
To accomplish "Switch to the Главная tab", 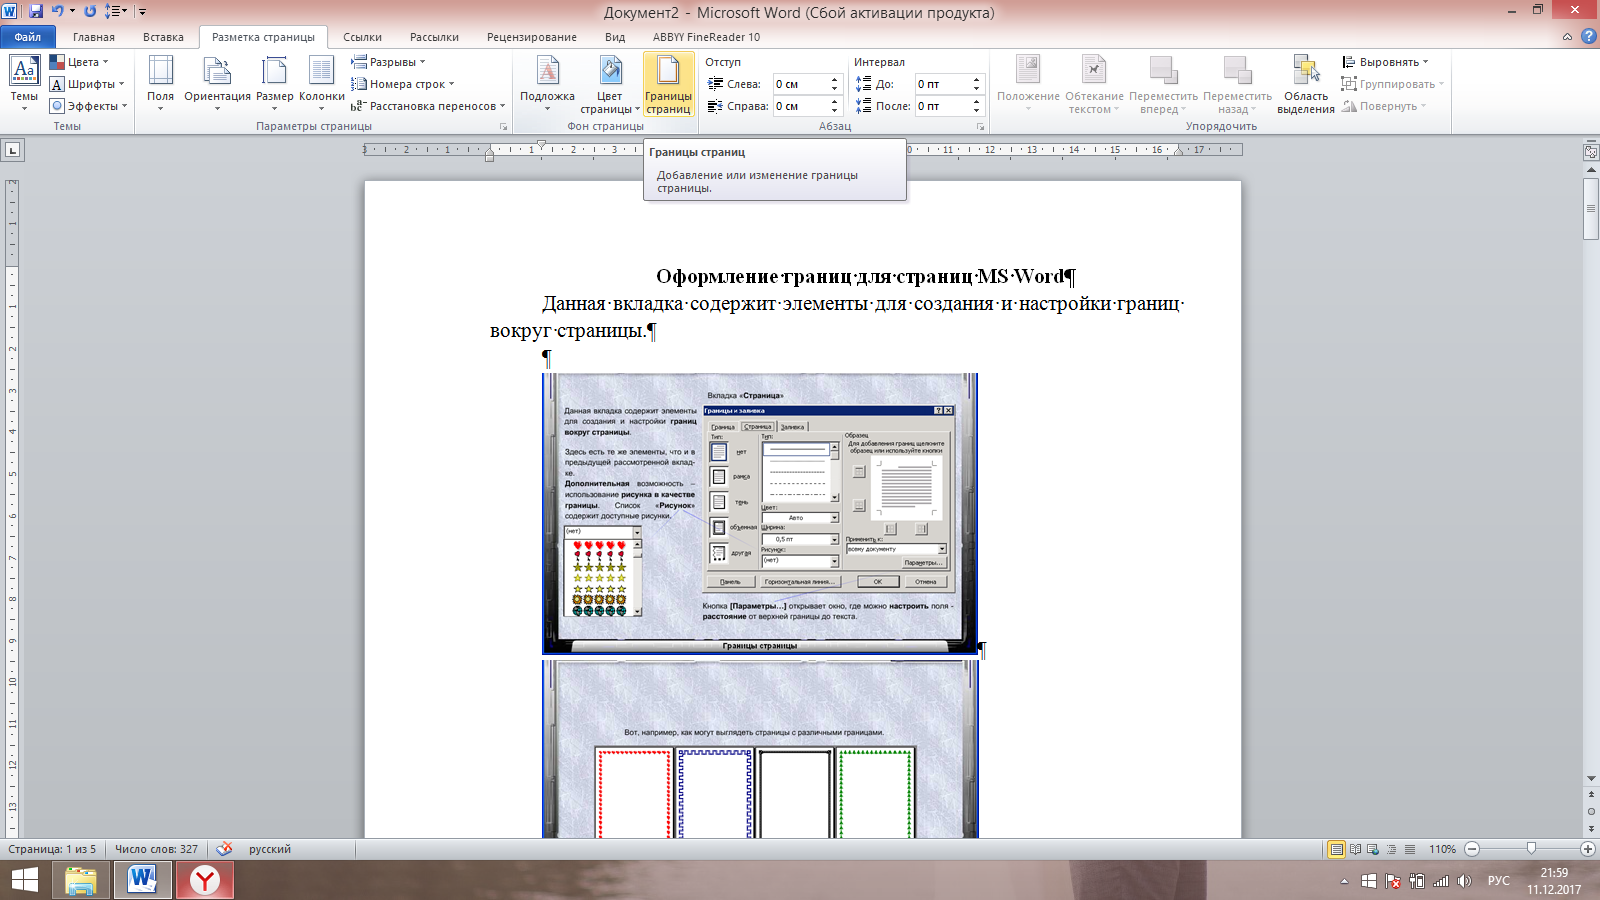I will tap(94, 37).
